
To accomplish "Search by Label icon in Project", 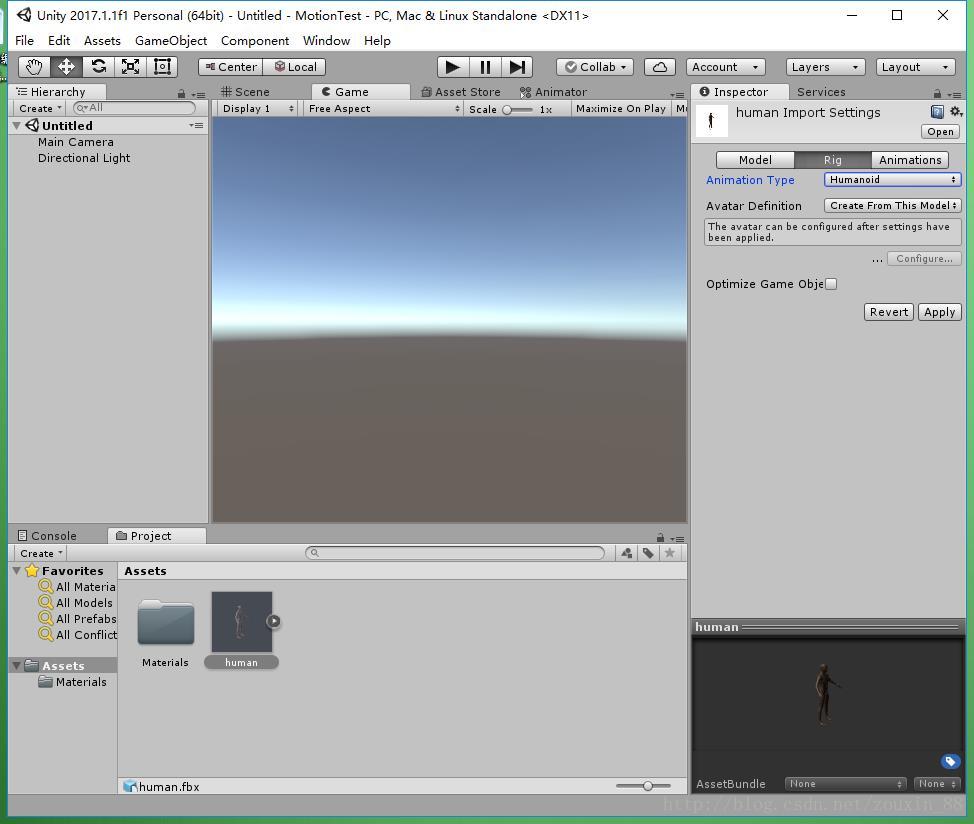I will tap(648, 553).
